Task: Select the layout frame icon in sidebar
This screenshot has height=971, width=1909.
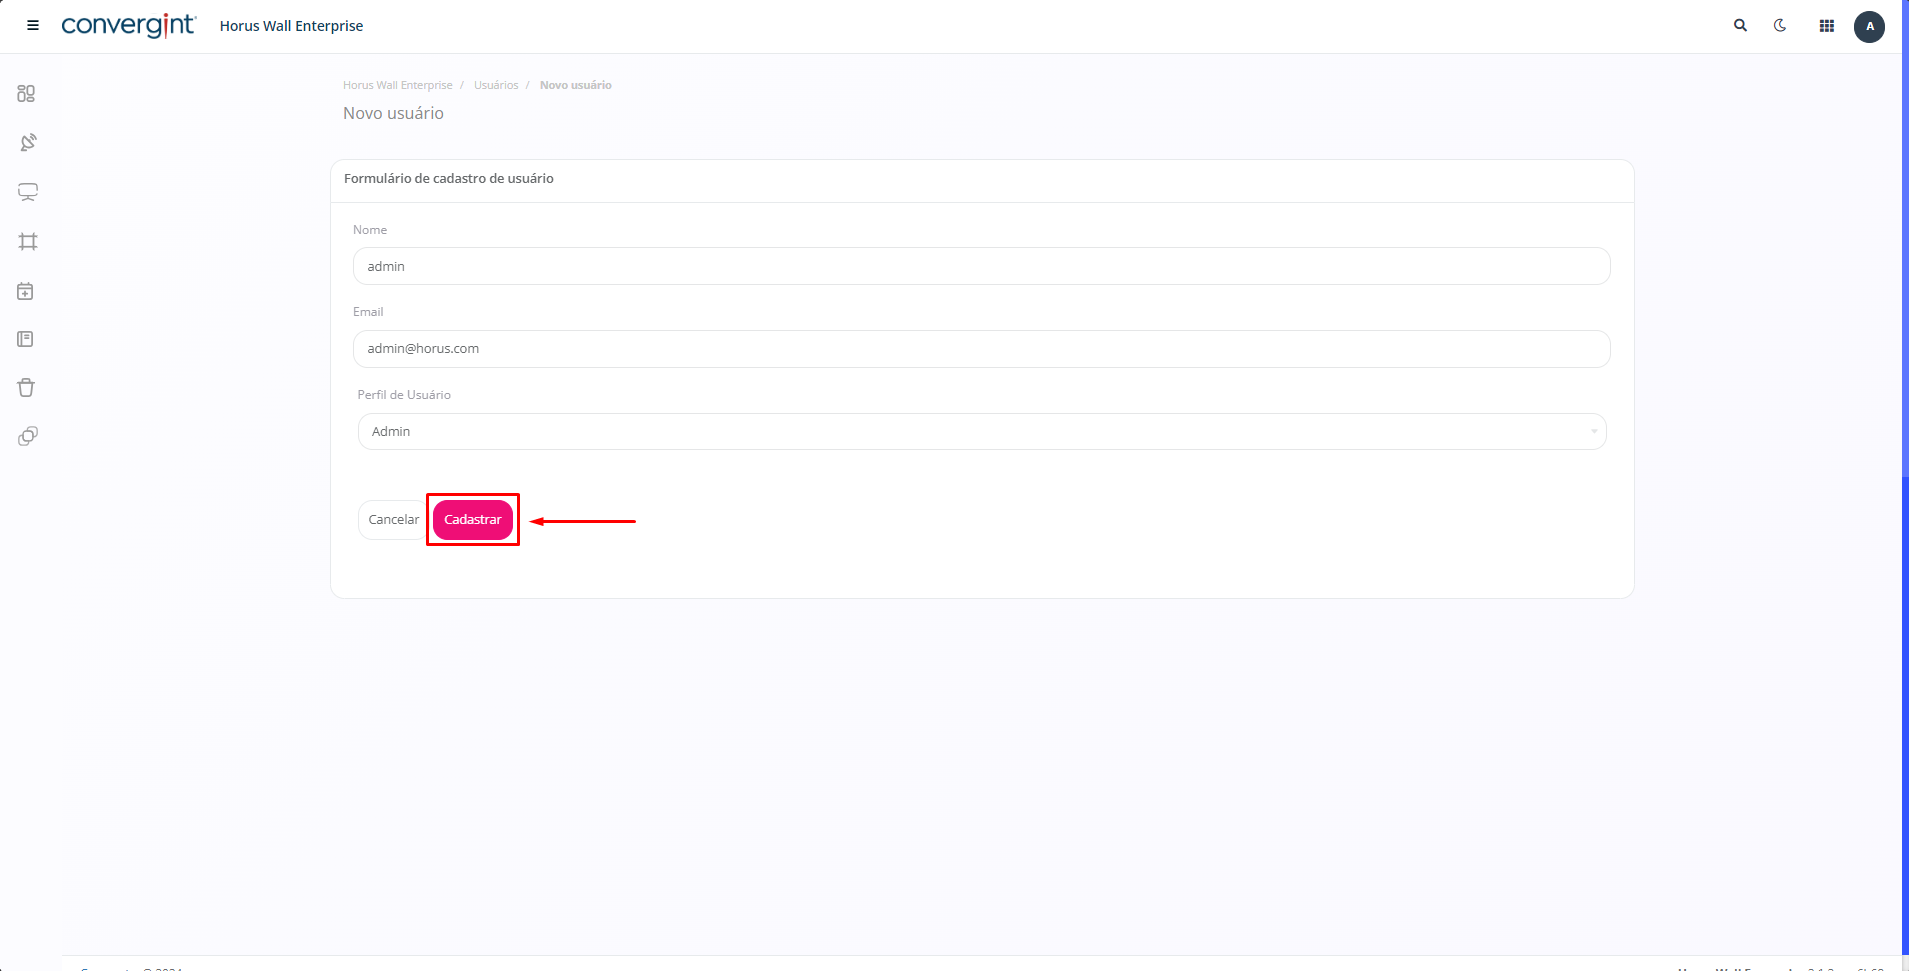Action: (x=27, y=241)
